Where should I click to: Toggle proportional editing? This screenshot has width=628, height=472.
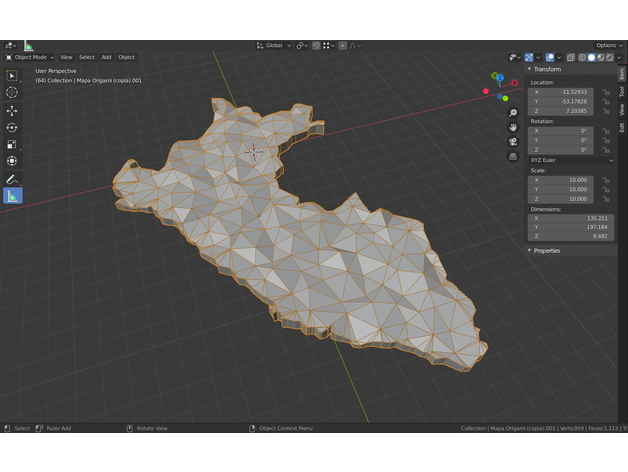tap(342, 46)
